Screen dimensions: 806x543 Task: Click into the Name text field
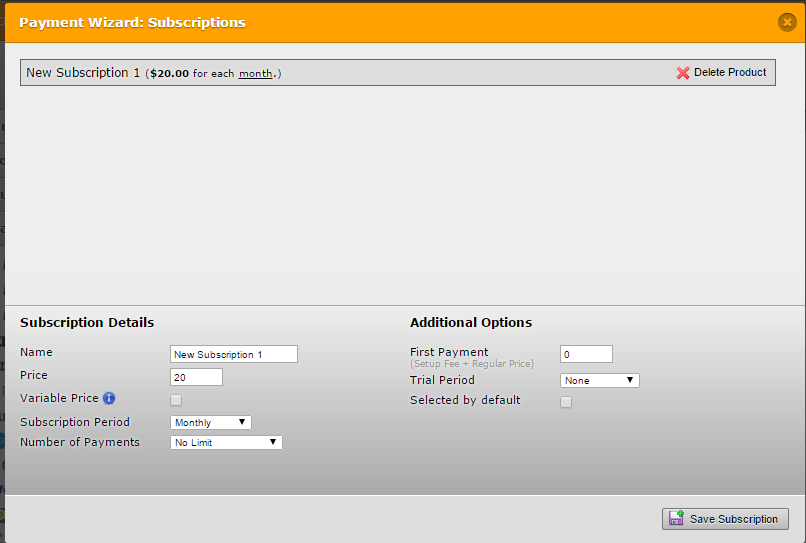point(234,354)
